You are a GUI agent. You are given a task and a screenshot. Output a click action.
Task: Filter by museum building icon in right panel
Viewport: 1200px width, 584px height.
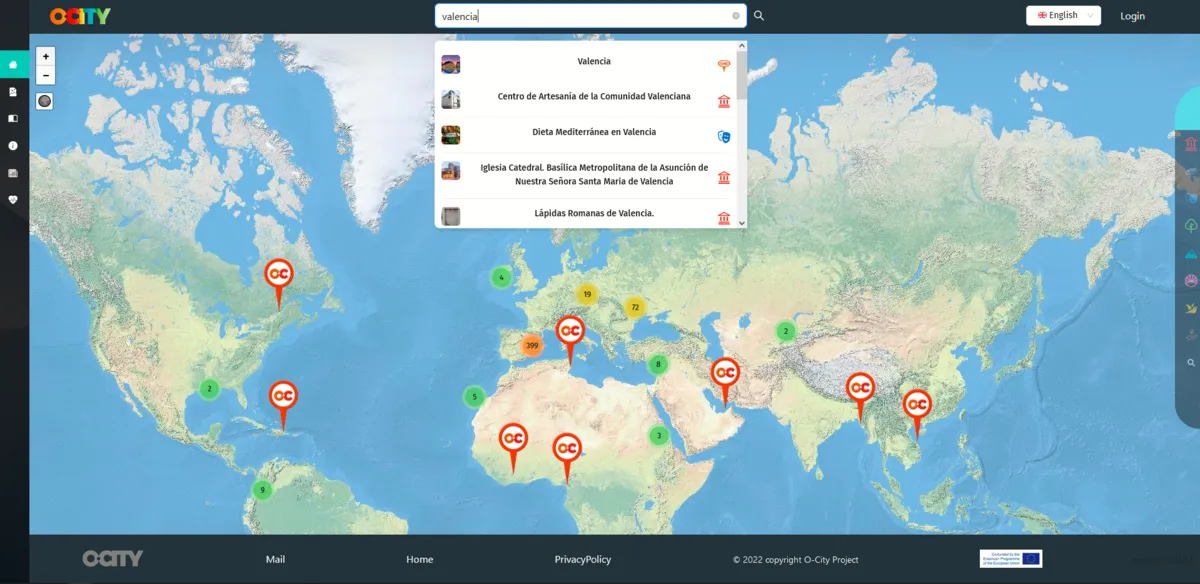pyautogui.click(x=1191, y=146)
